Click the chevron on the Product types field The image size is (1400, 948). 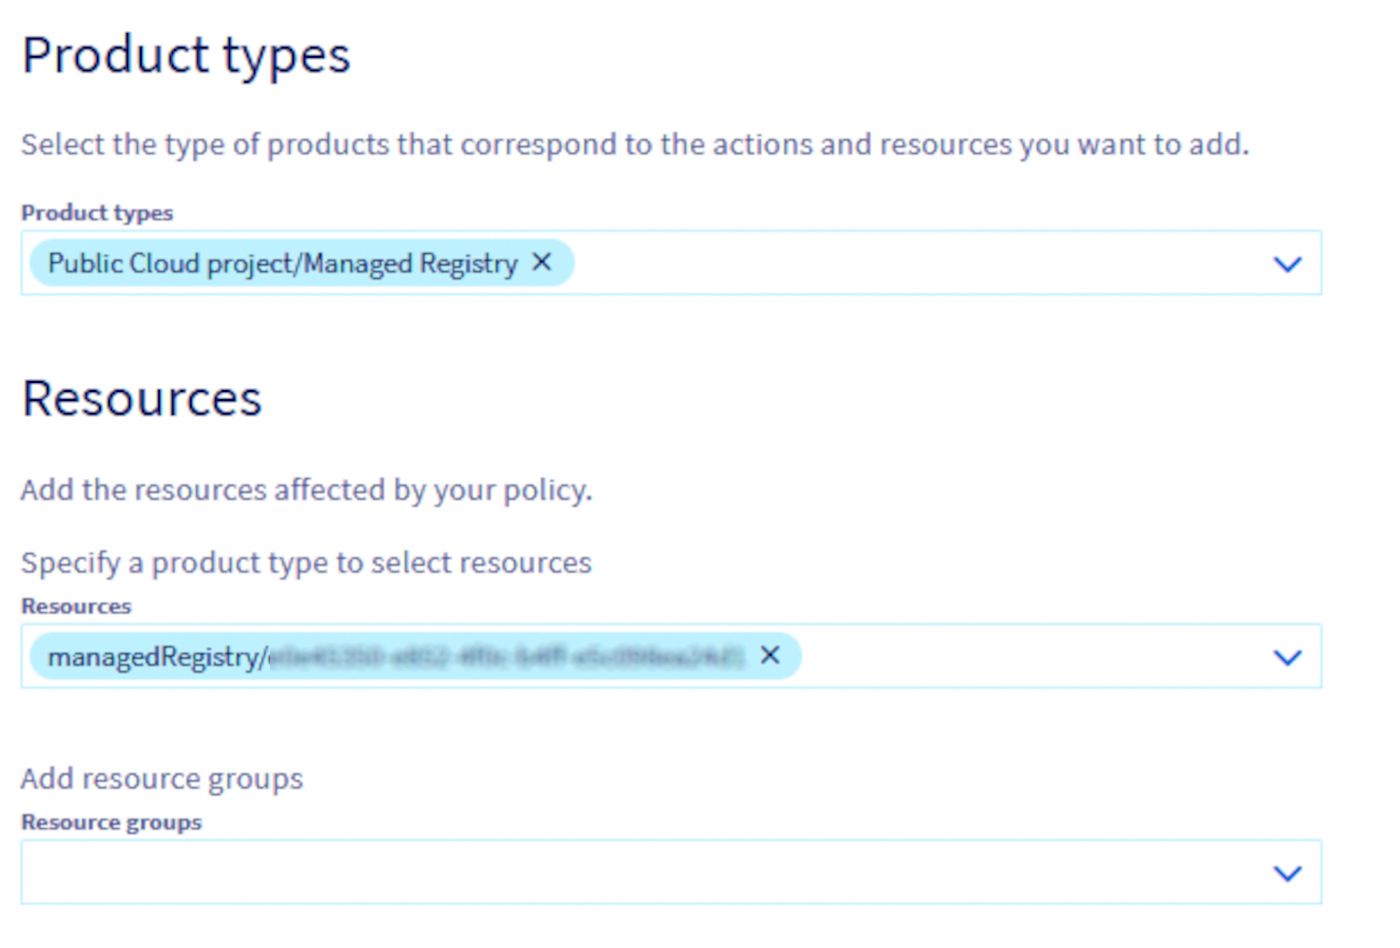pyautogui.click(x=1288, y=263)
